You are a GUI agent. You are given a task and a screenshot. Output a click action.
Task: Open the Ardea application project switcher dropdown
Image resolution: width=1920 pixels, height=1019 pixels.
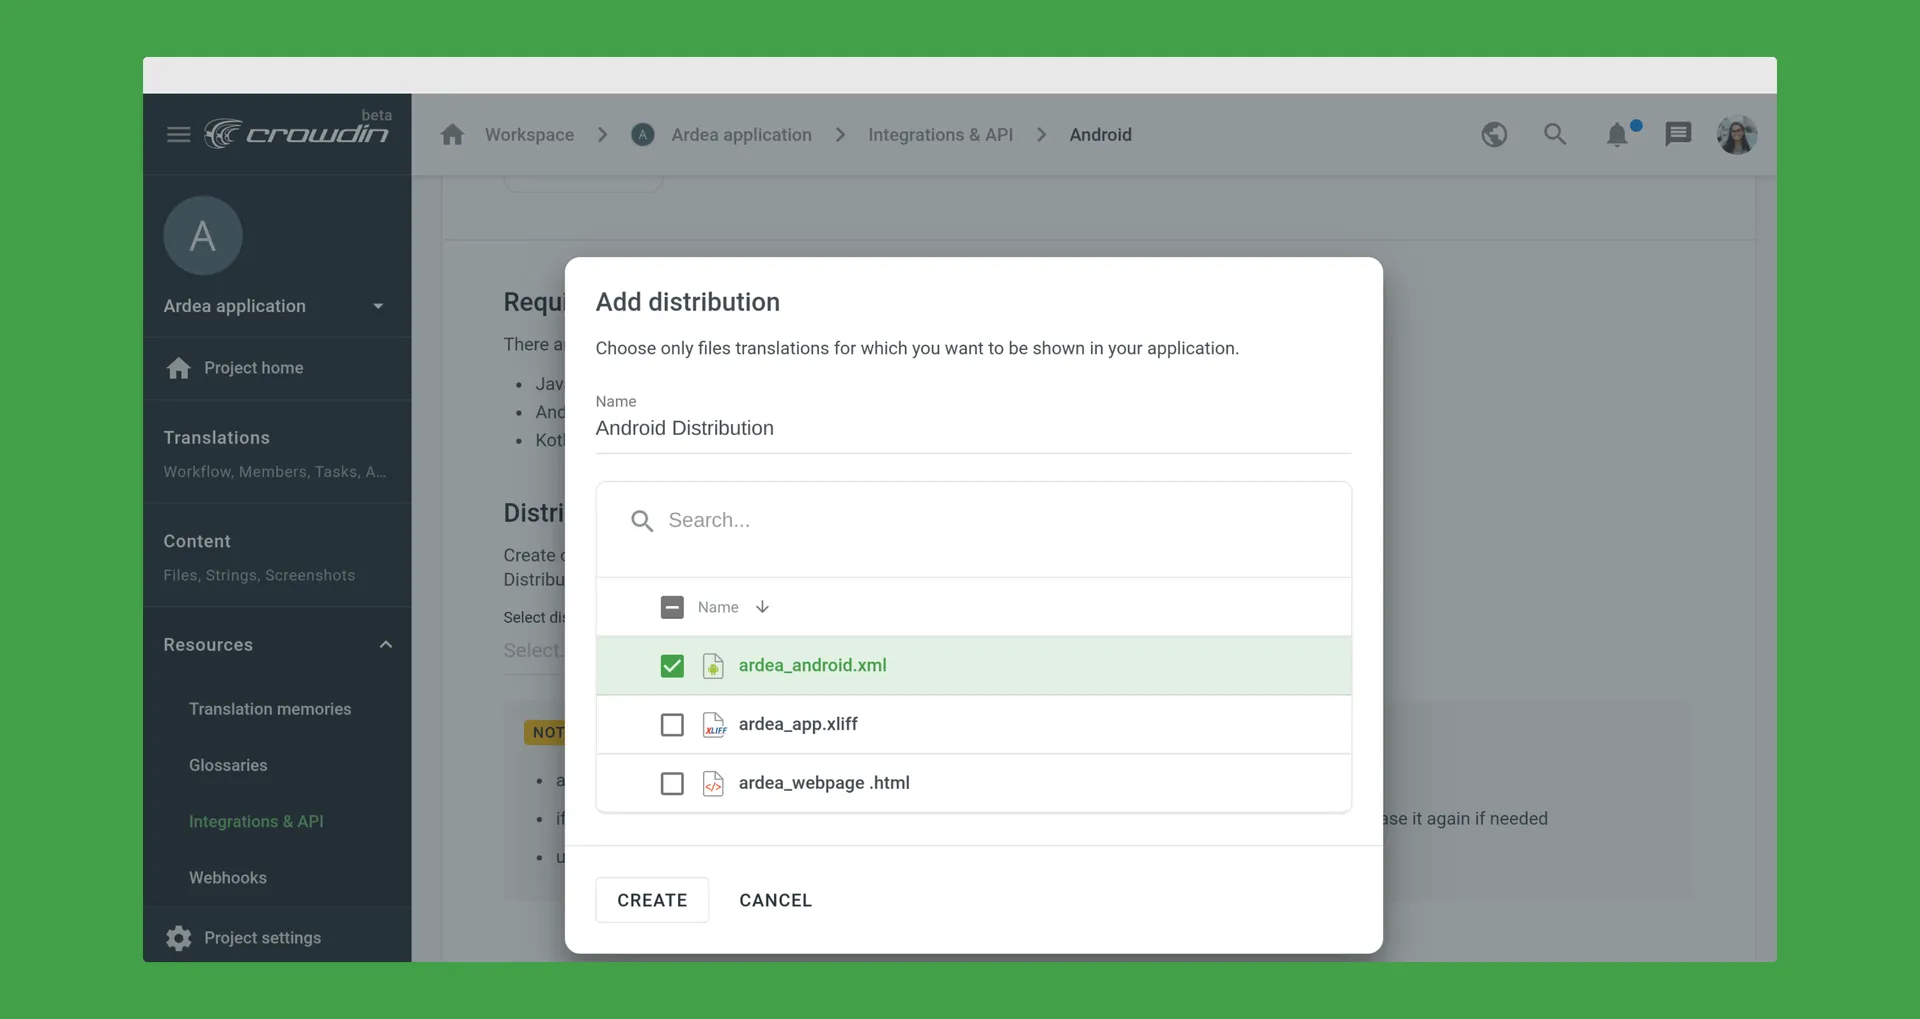[378, 306]
